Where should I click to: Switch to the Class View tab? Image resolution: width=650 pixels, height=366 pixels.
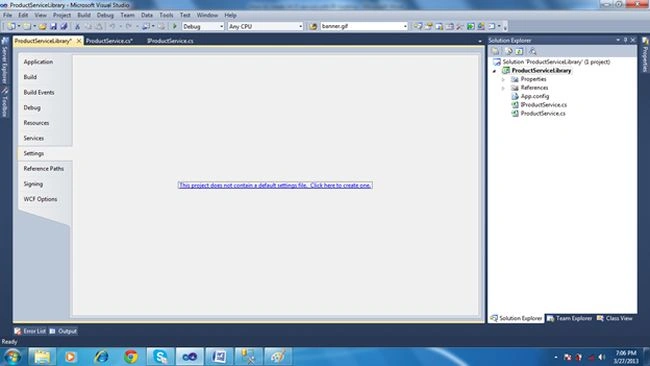tap(615, 318)
